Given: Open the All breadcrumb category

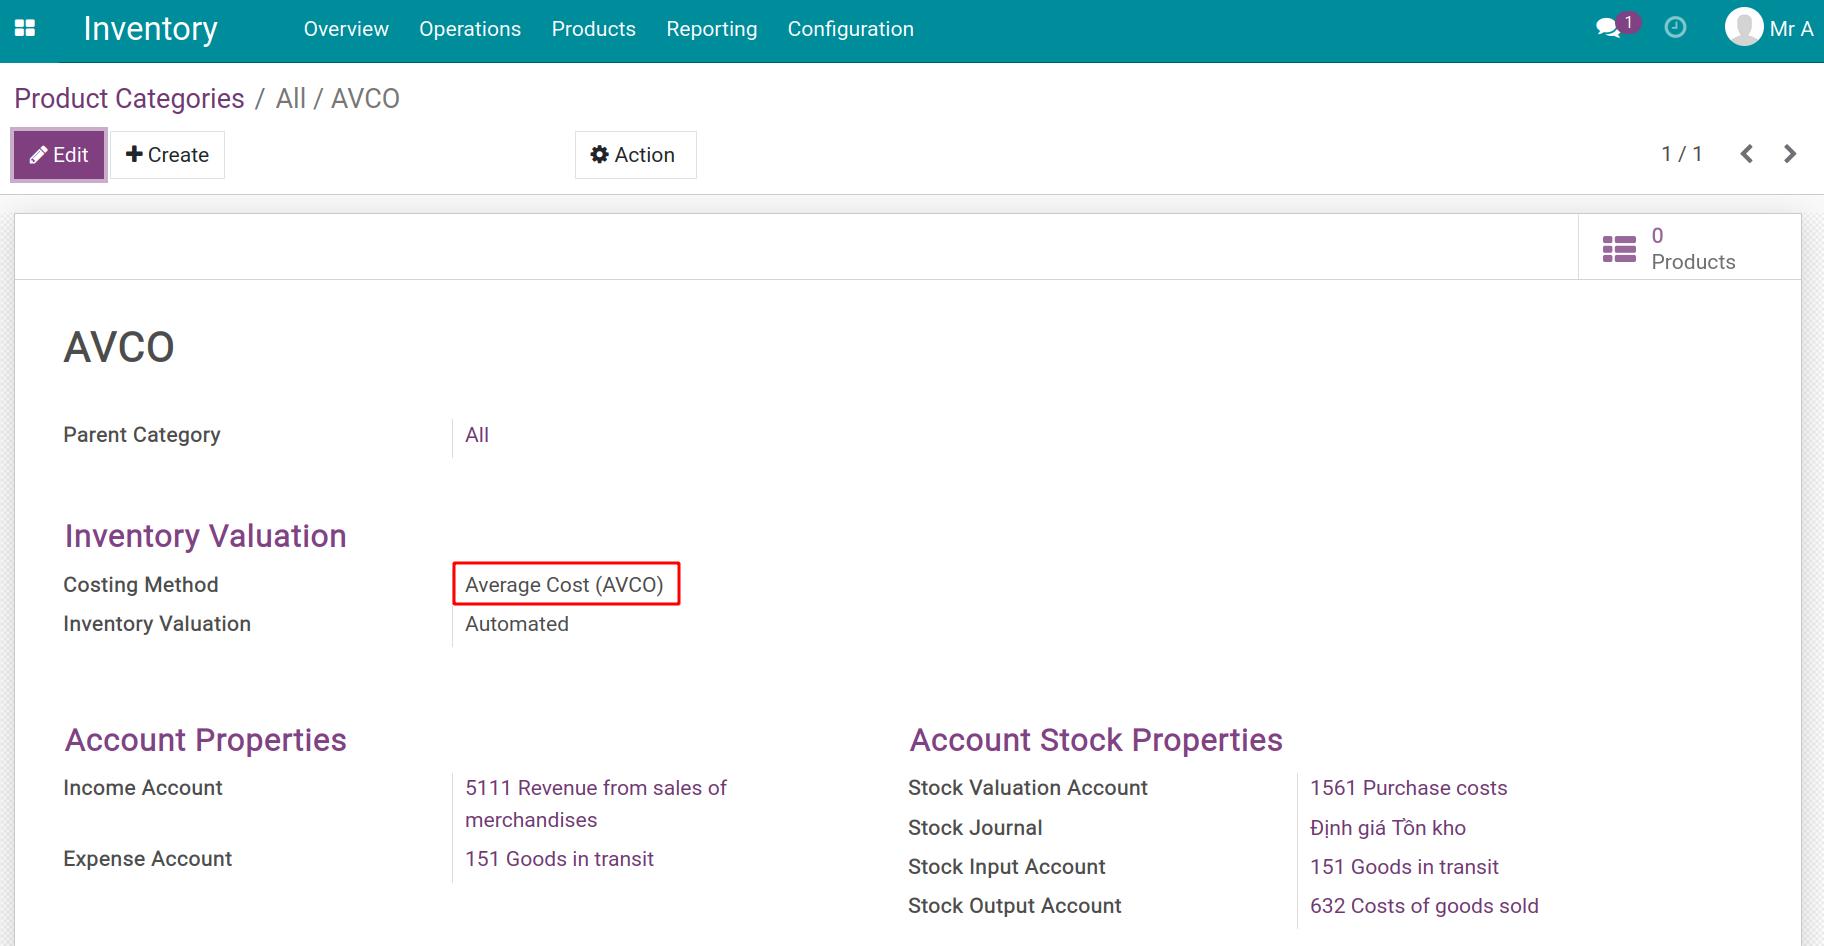Looking at the screenshot, I should [291, 99].
